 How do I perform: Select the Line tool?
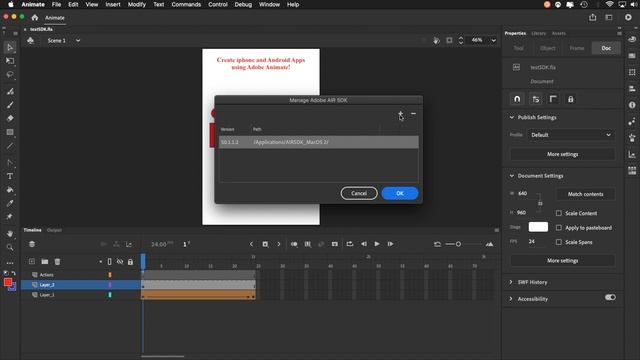click(x=10, y=146)
